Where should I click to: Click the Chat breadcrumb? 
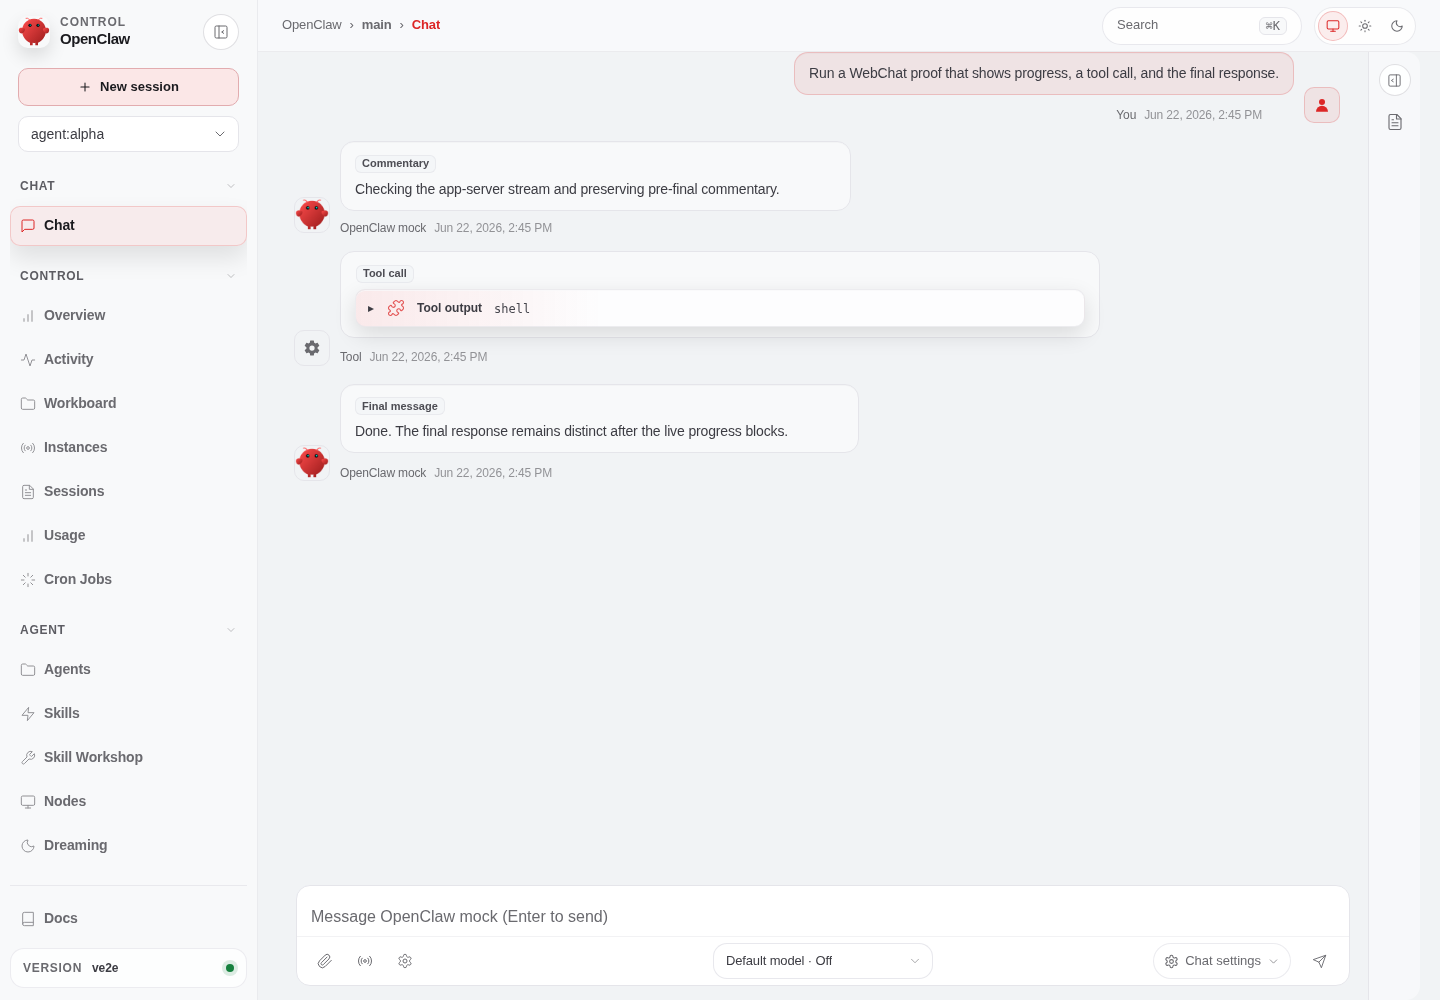[426, 25]
